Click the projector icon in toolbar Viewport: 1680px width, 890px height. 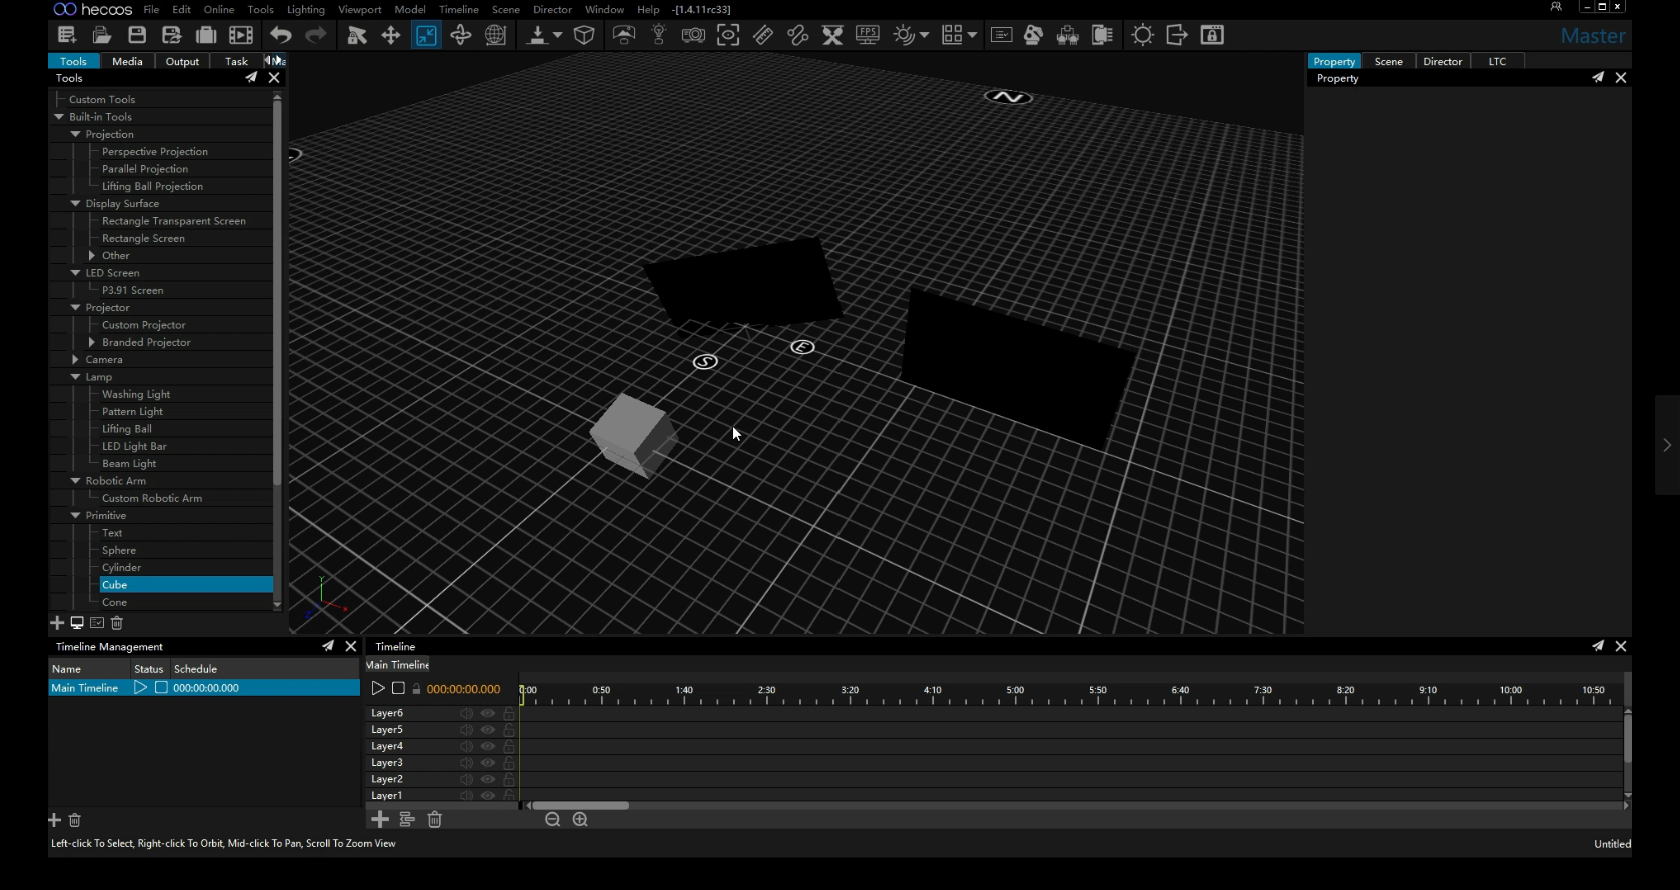coord(693,35)
